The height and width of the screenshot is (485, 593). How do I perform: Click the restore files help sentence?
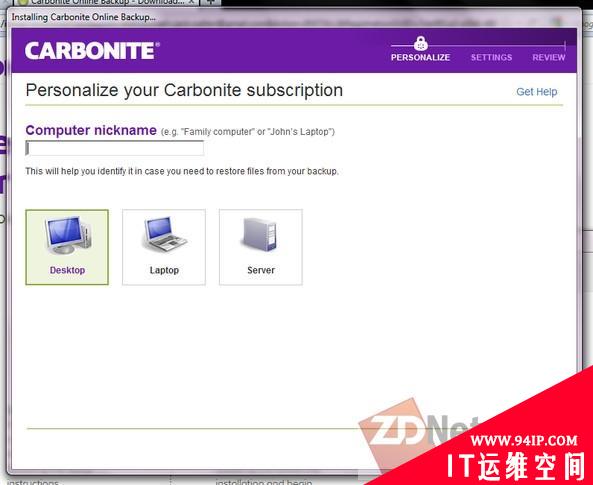tap(182, 171)
